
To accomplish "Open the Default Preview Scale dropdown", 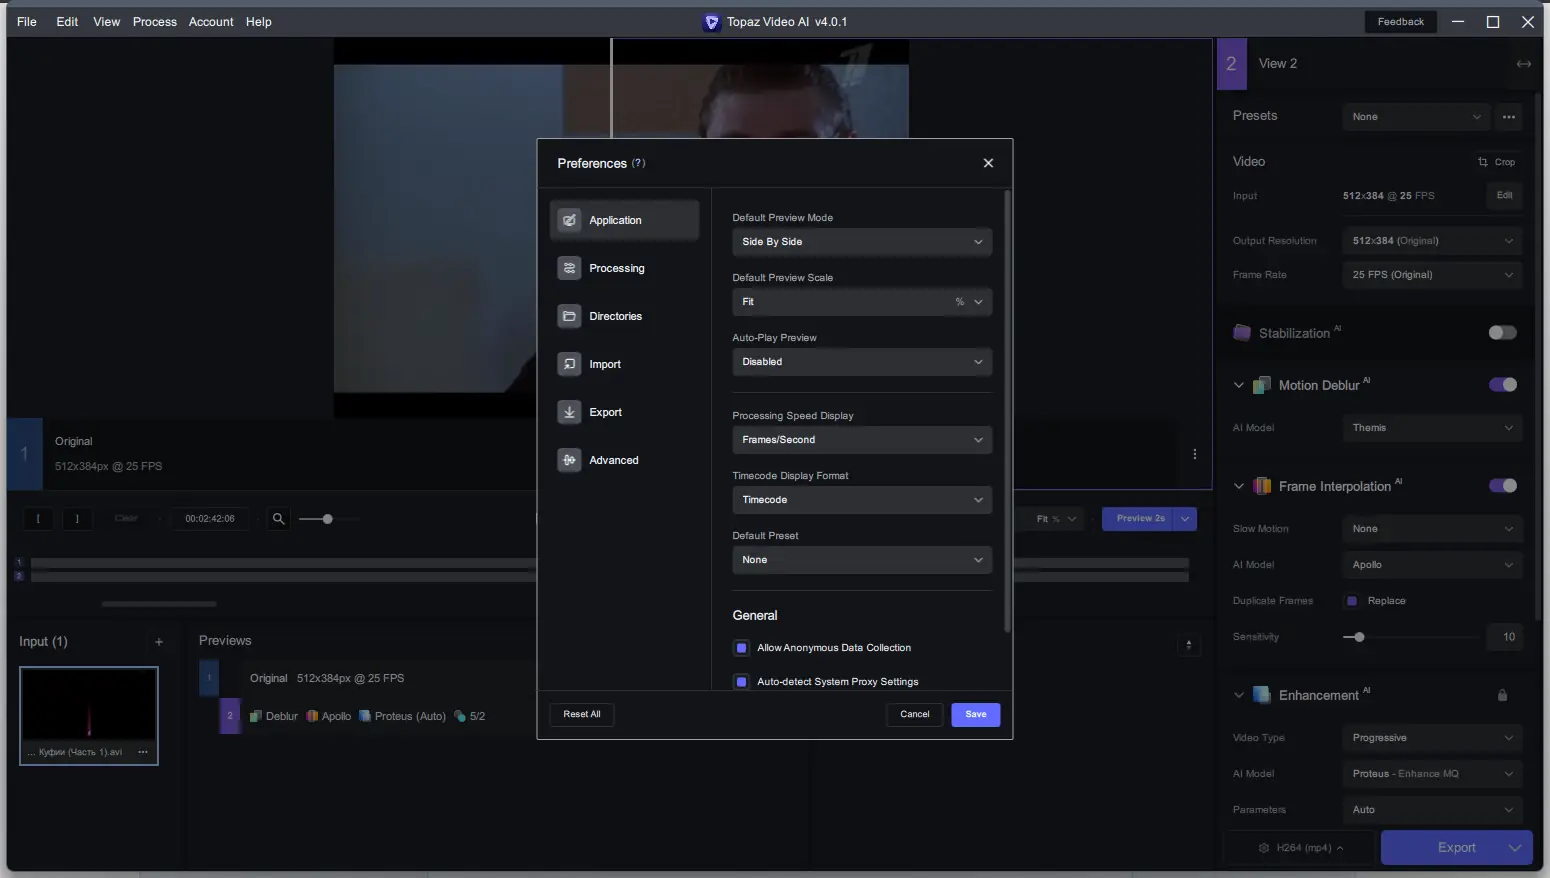I will point(862,302).
